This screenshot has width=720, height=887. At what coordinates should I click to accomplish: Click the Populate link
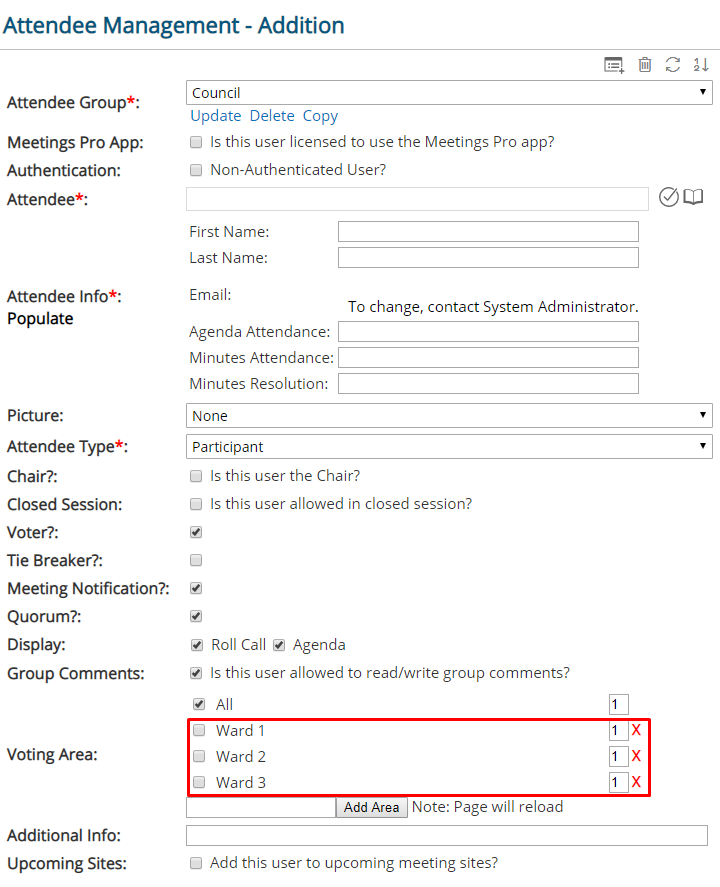pos(40,319)
